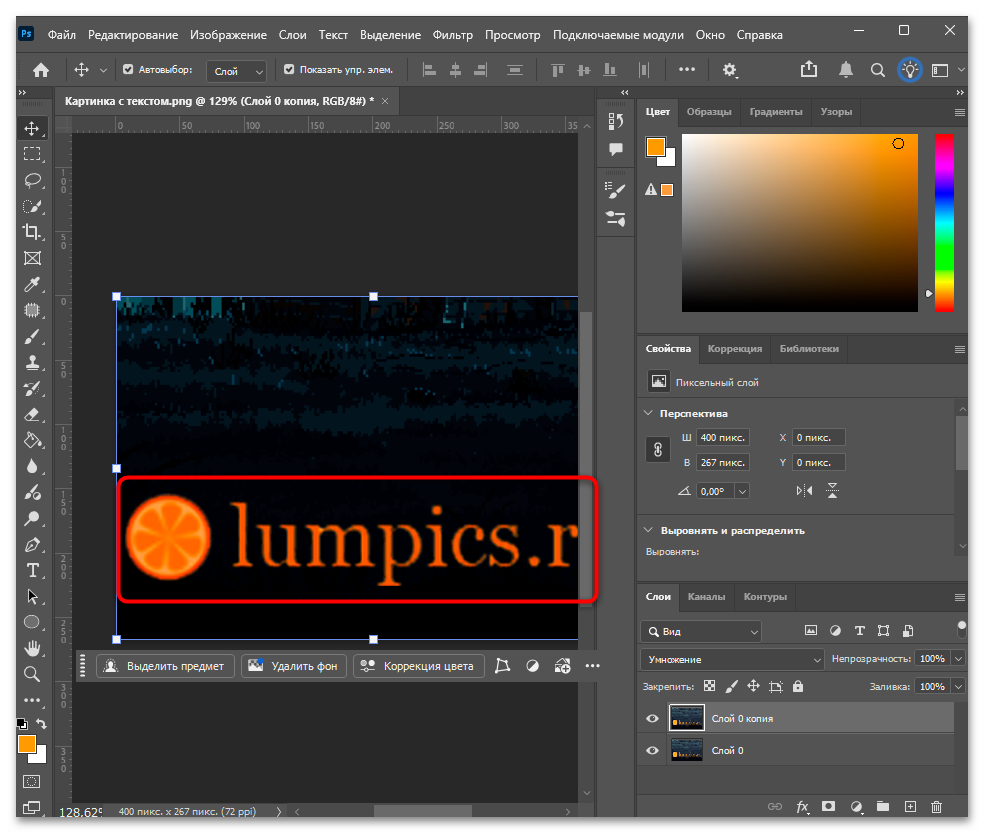The image size is (984, 833).
Task: Toggle the Автовыбор checkbox
Action: [x=128, y=70]
